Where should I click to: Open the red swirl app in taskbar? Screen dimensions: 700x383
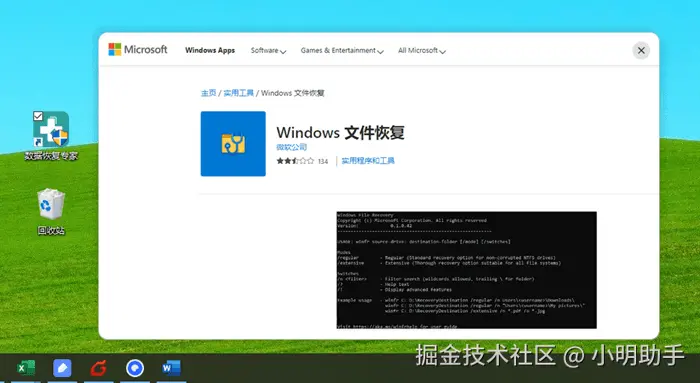(x=99, y=368)
